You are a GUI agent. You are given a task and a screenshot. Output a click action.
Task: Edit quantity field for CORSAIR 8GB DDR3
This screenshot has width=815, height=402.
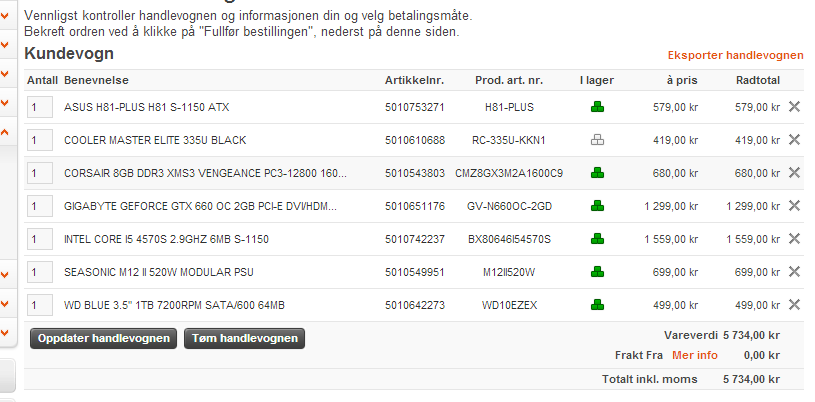pos(40,173)
